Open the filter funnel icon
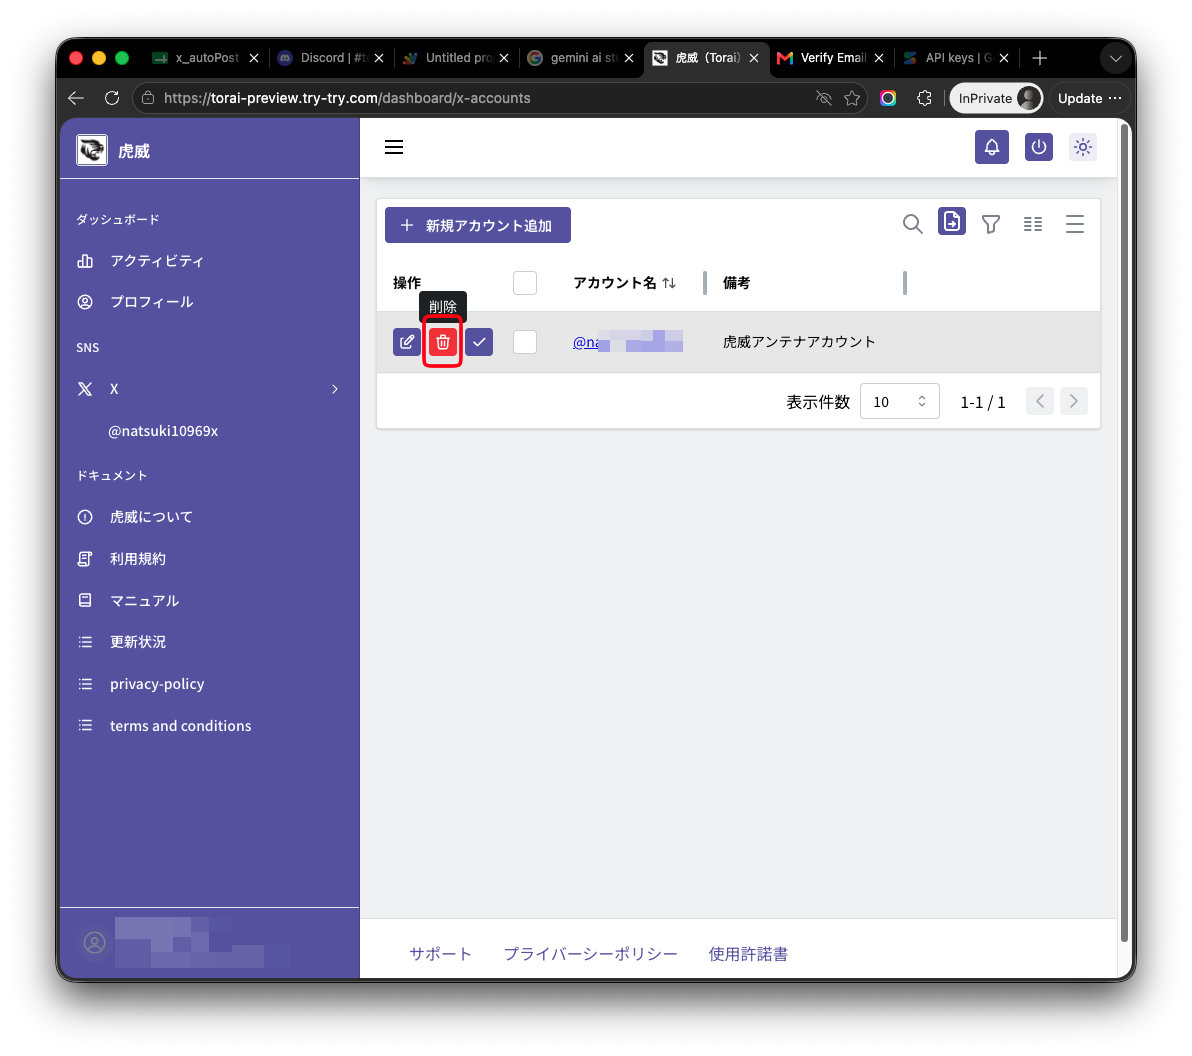This screenshot has width=1192, height=1056. (x=991, y=224)
